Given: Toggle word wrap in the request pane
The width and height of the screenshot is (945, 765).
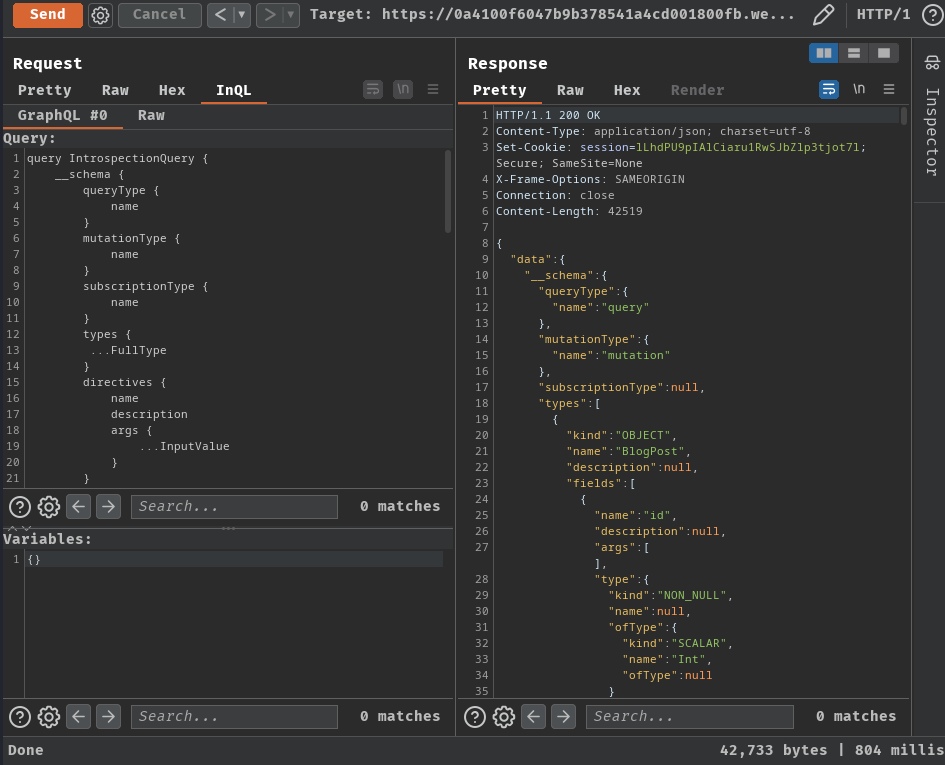Looking at the screenshot, I should click(373, 90).
